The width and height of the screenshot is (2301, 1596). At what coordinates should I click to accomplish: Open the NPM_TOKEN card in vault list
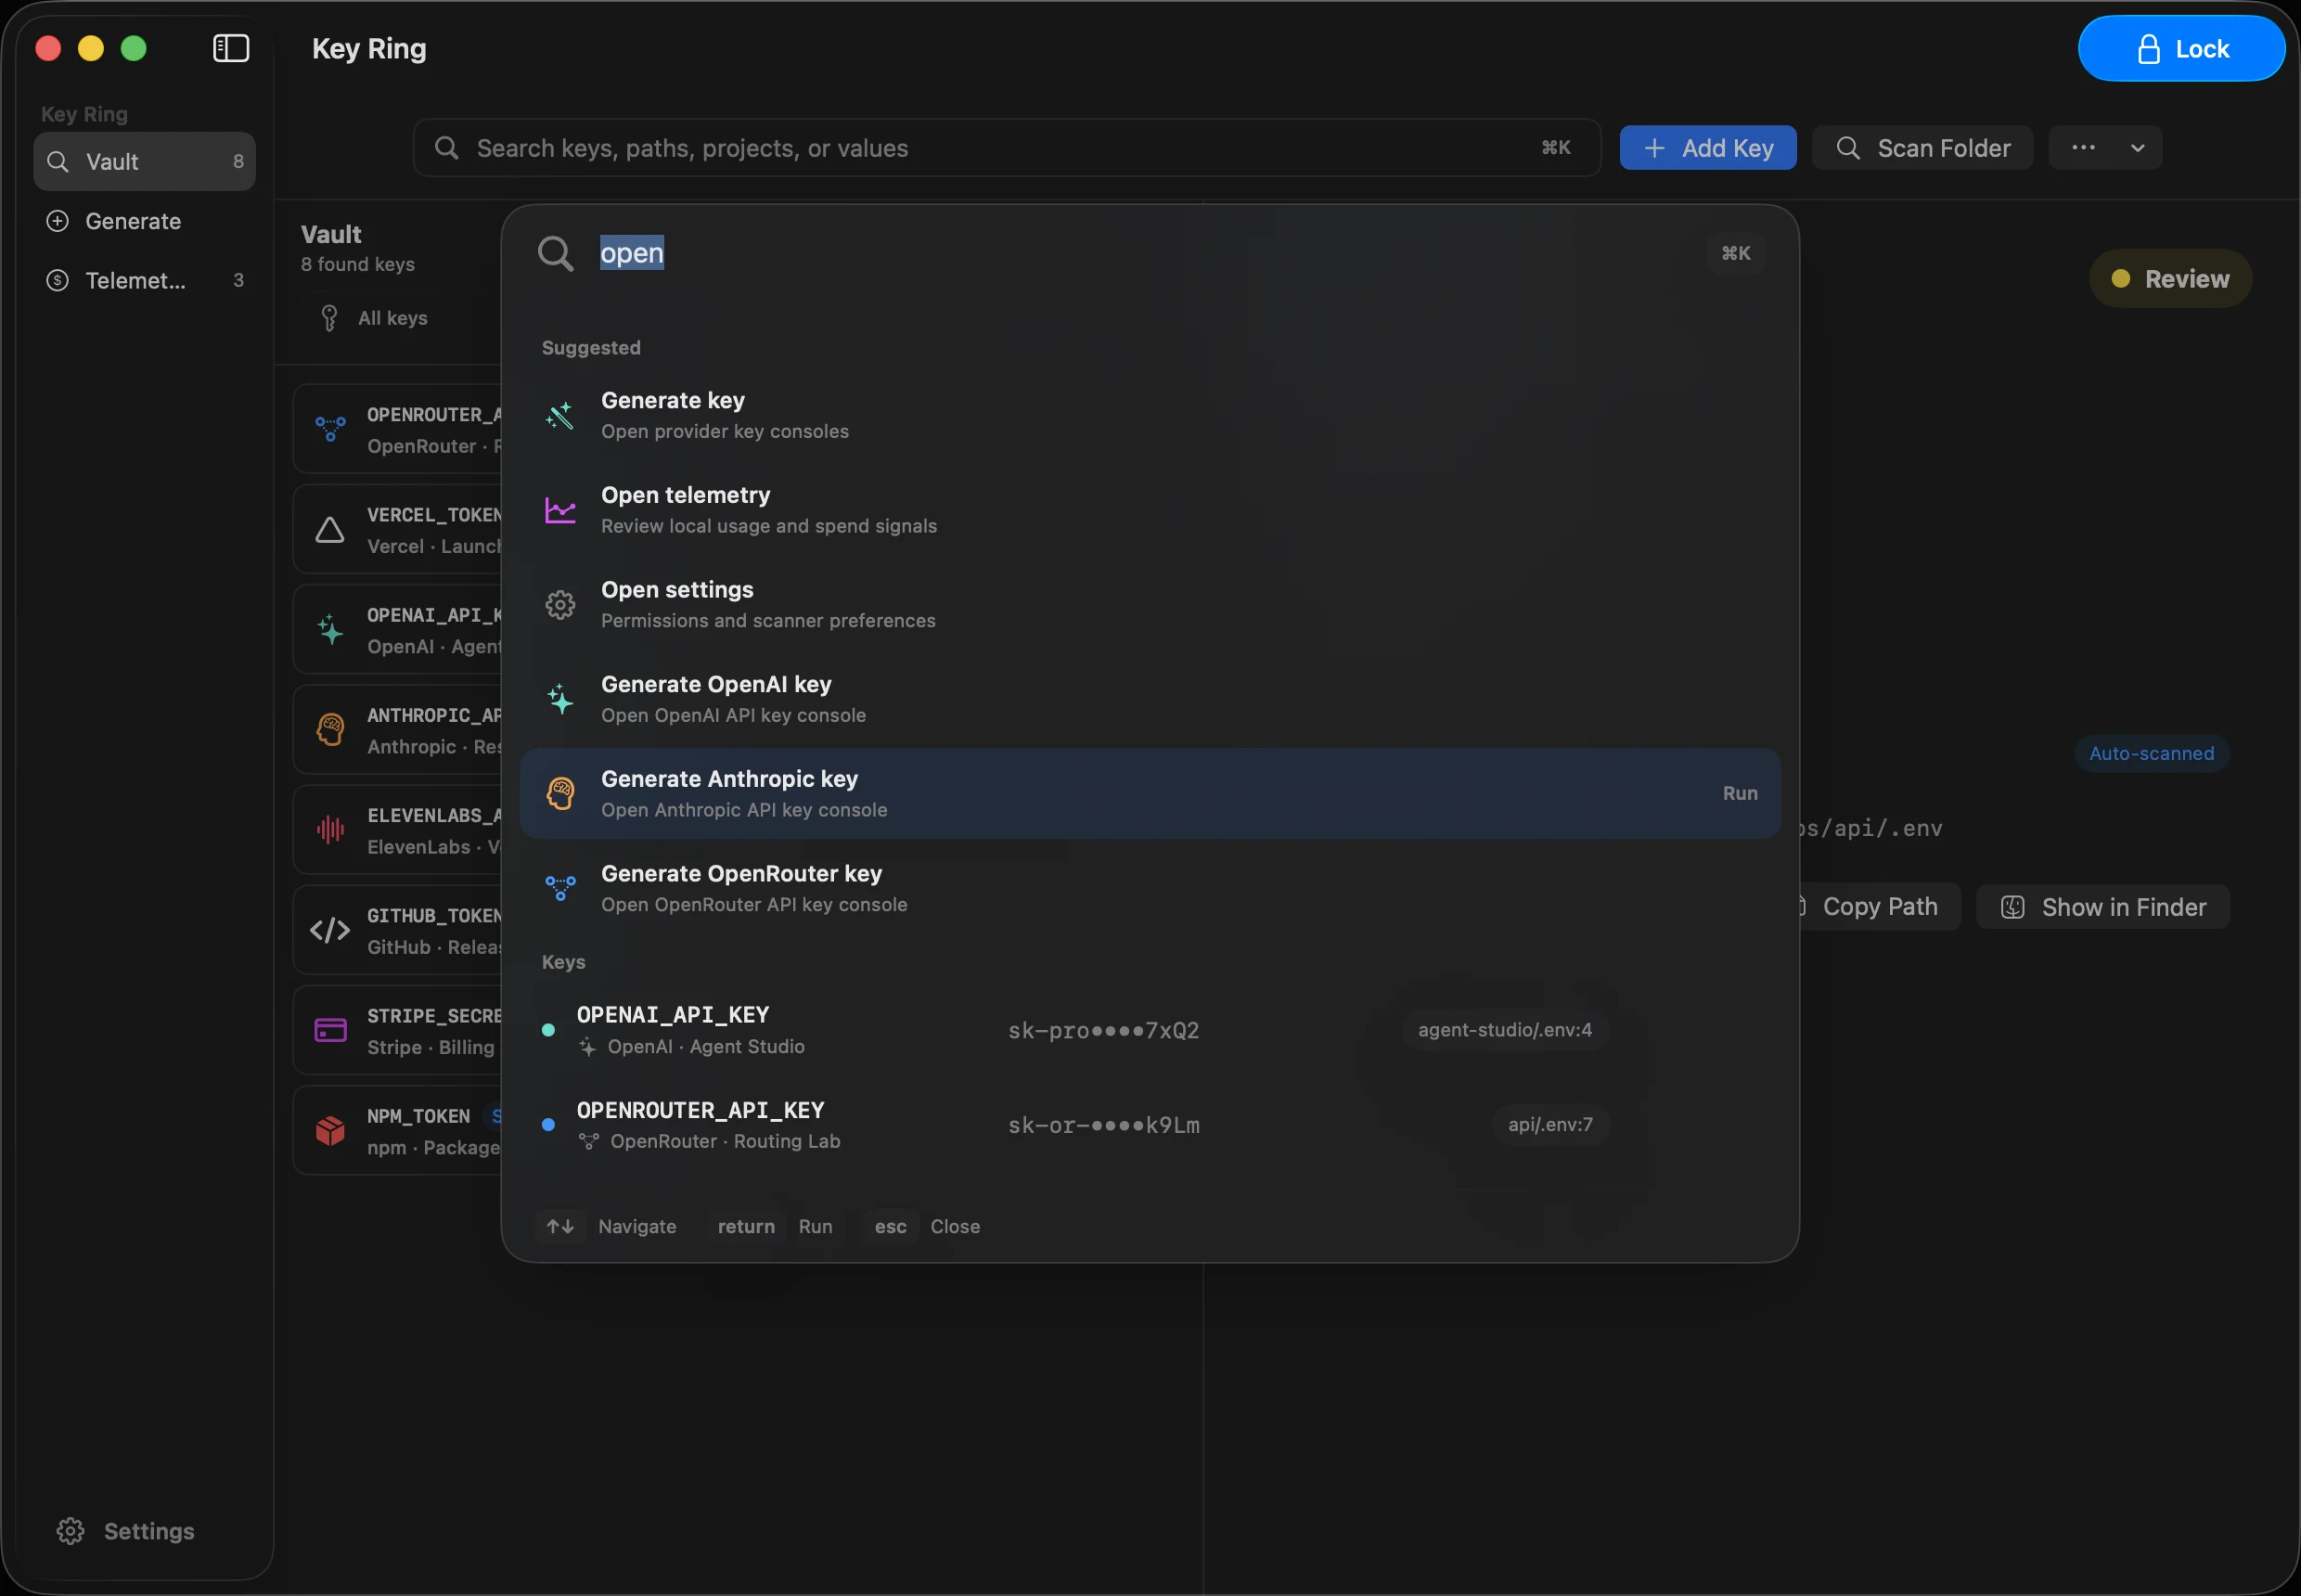click(x=398, y=1130)
